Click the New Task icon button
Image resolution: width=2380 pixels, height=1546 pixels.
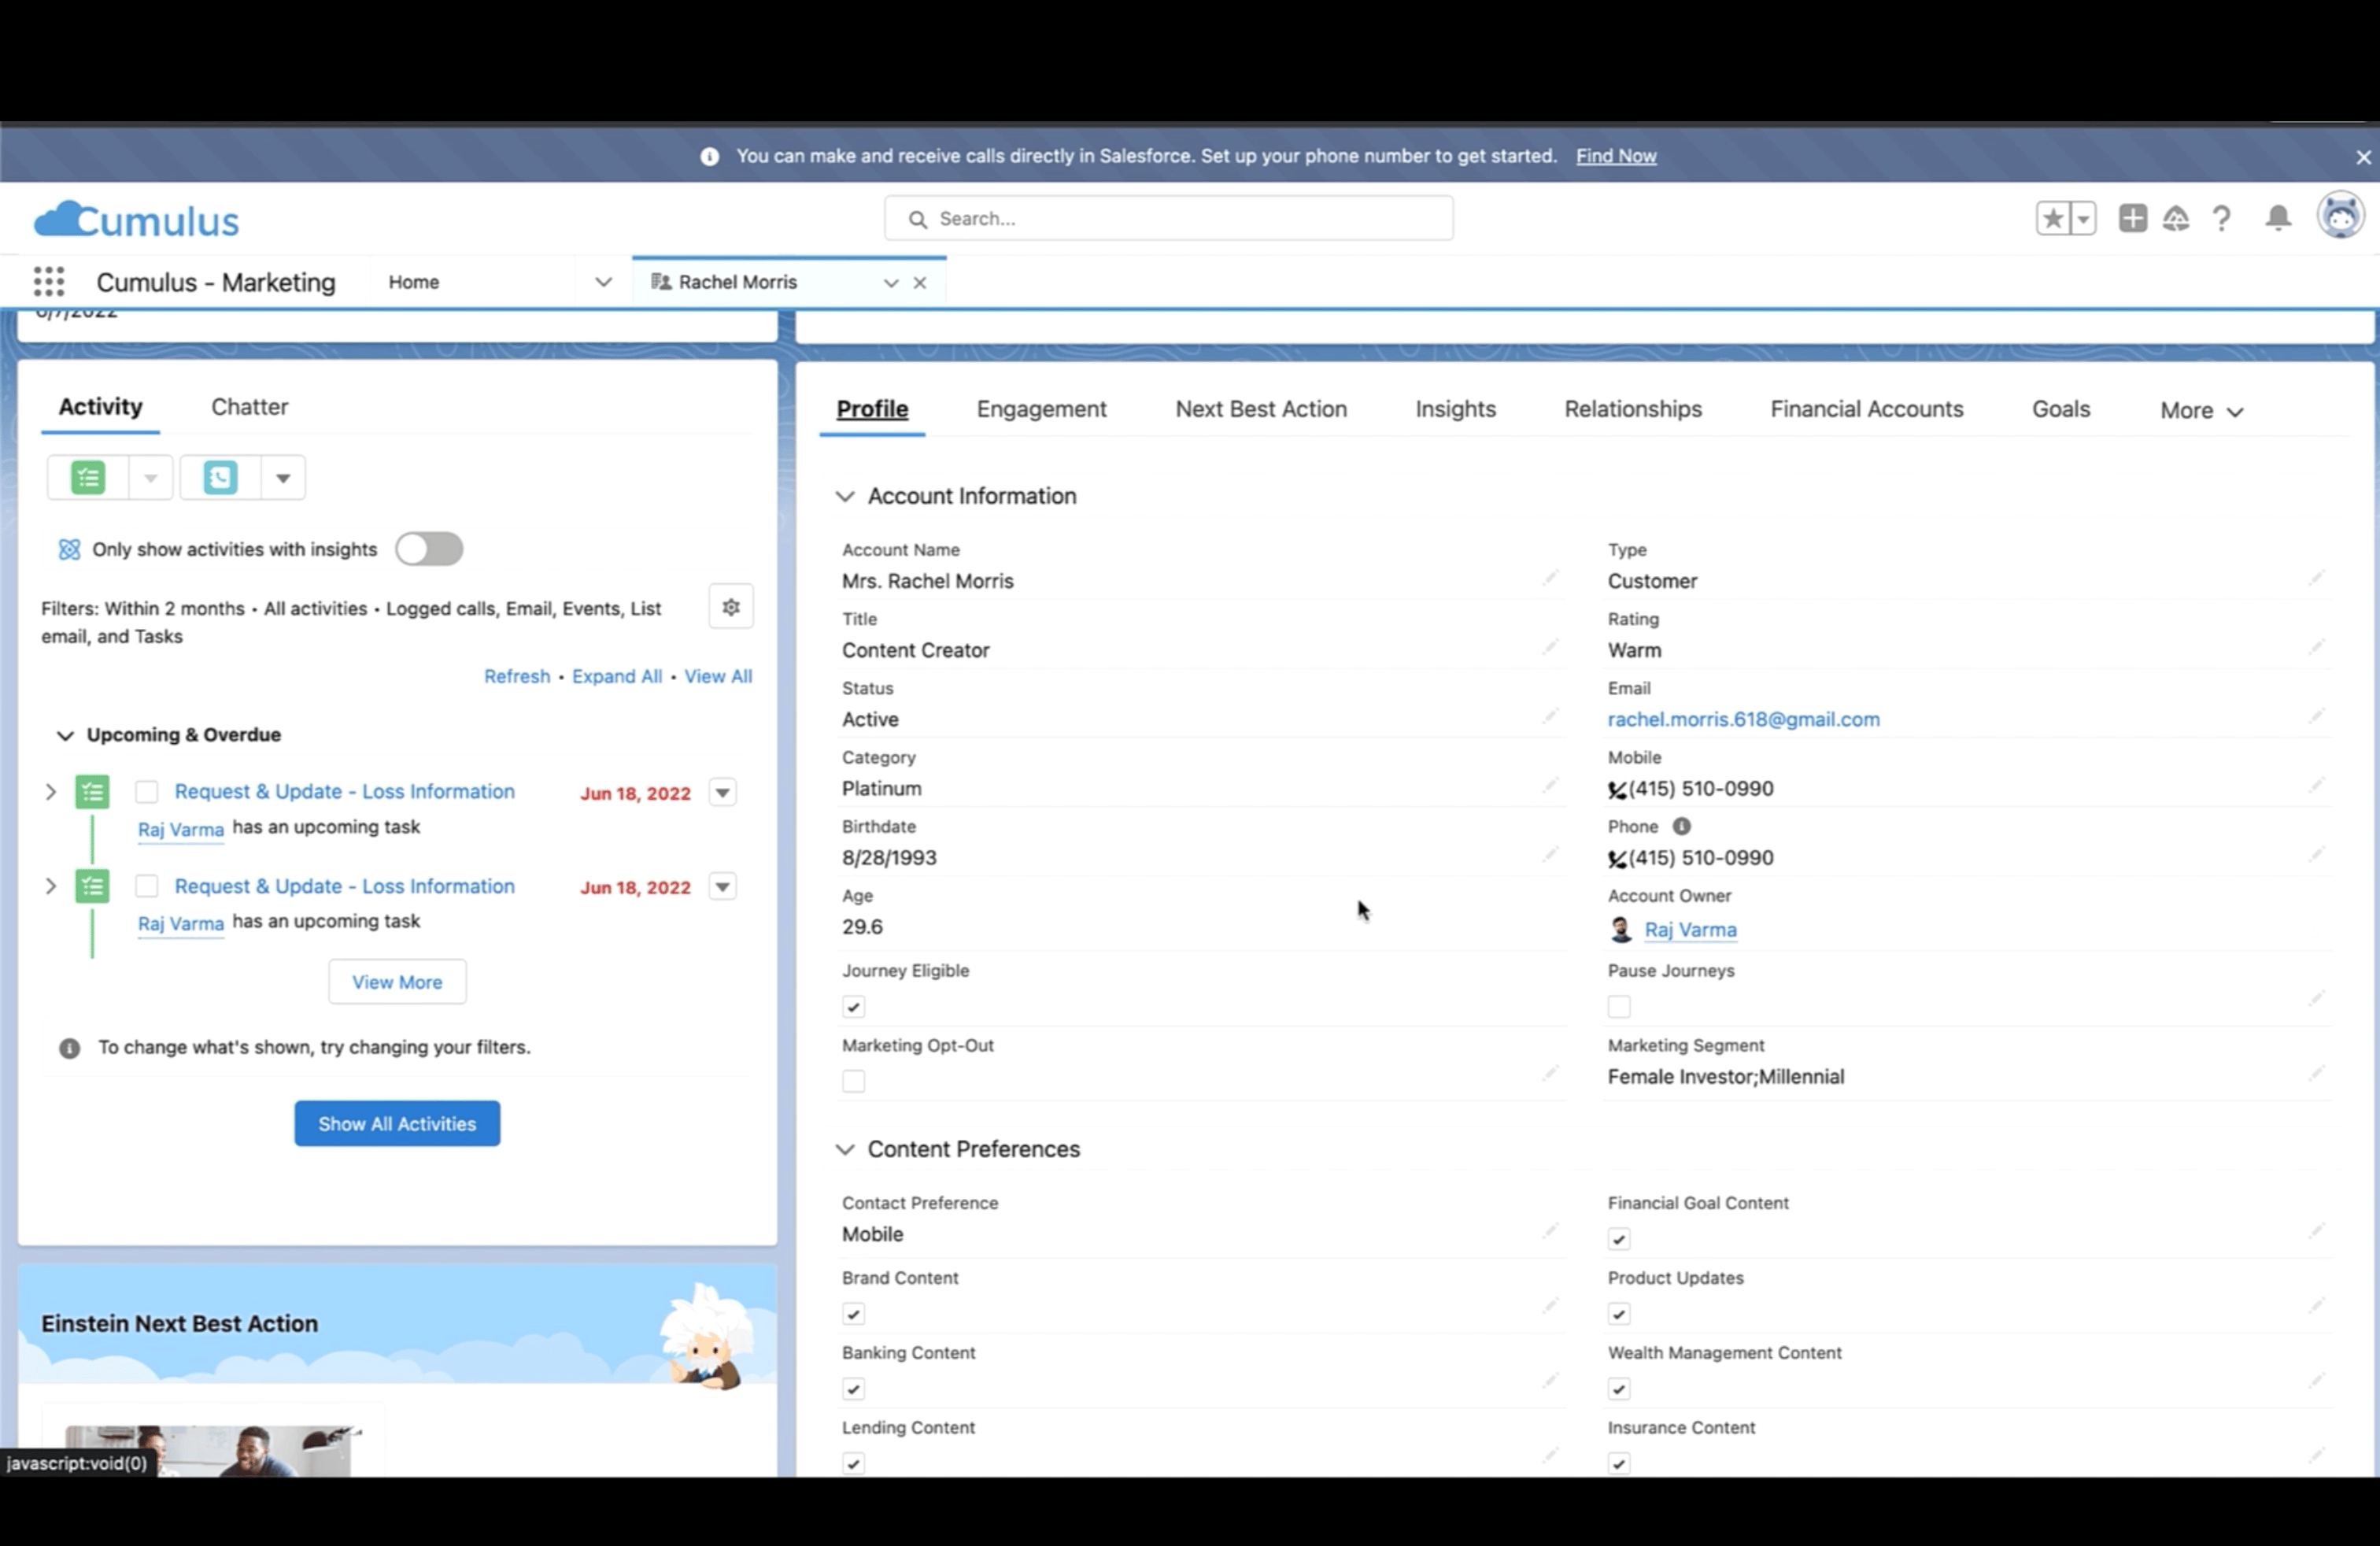(x=88, y=478)
